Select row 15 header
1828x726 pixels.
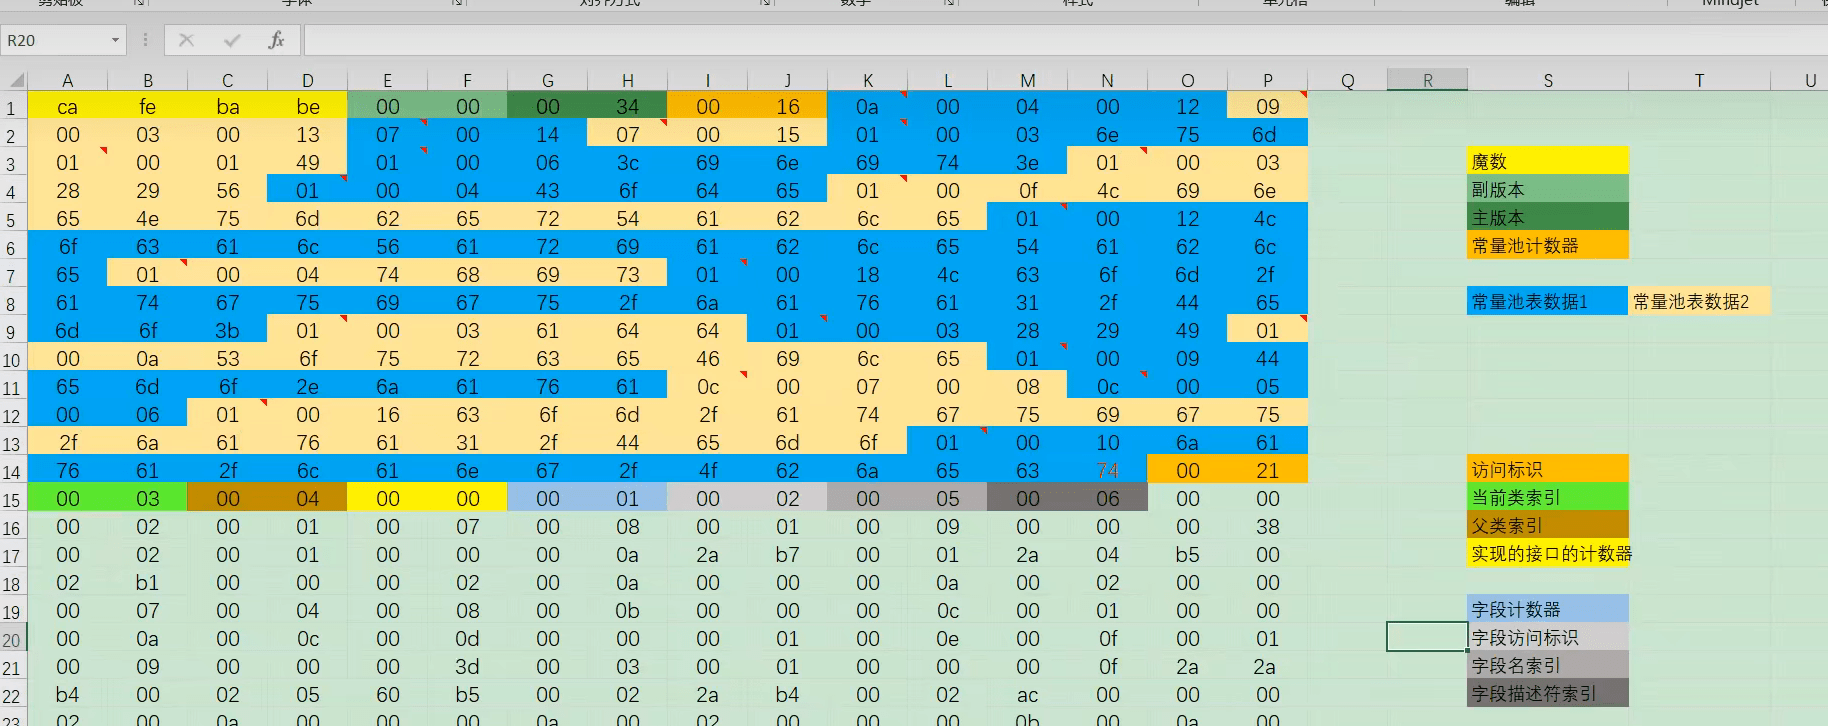pos(12,499)
